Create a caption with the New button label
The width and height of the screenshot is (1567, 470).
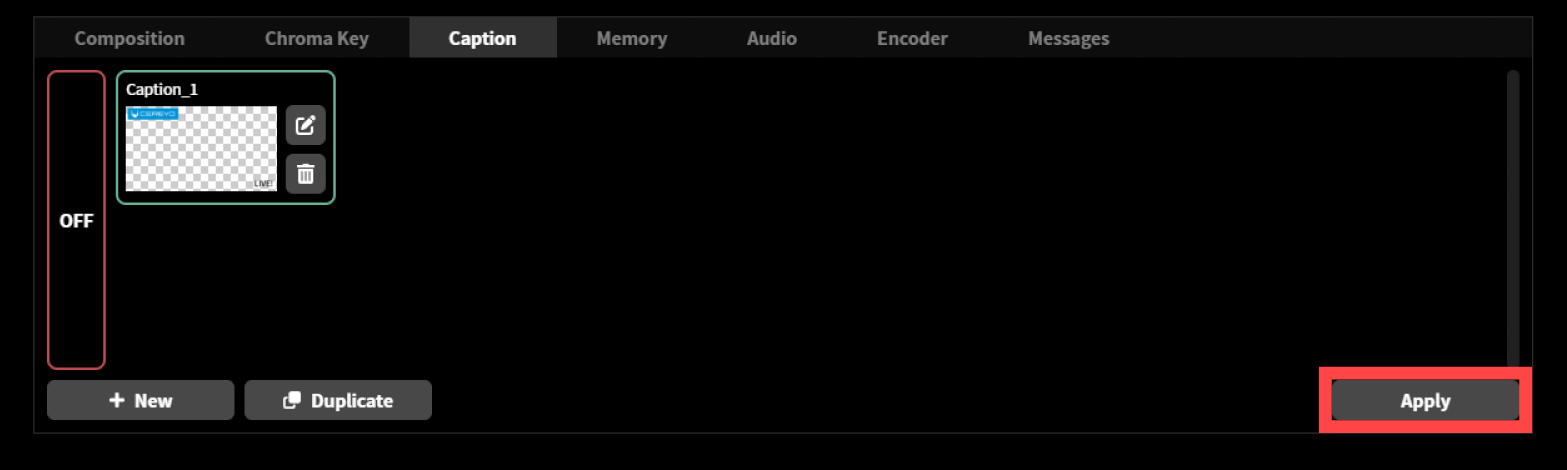point(154,401)
